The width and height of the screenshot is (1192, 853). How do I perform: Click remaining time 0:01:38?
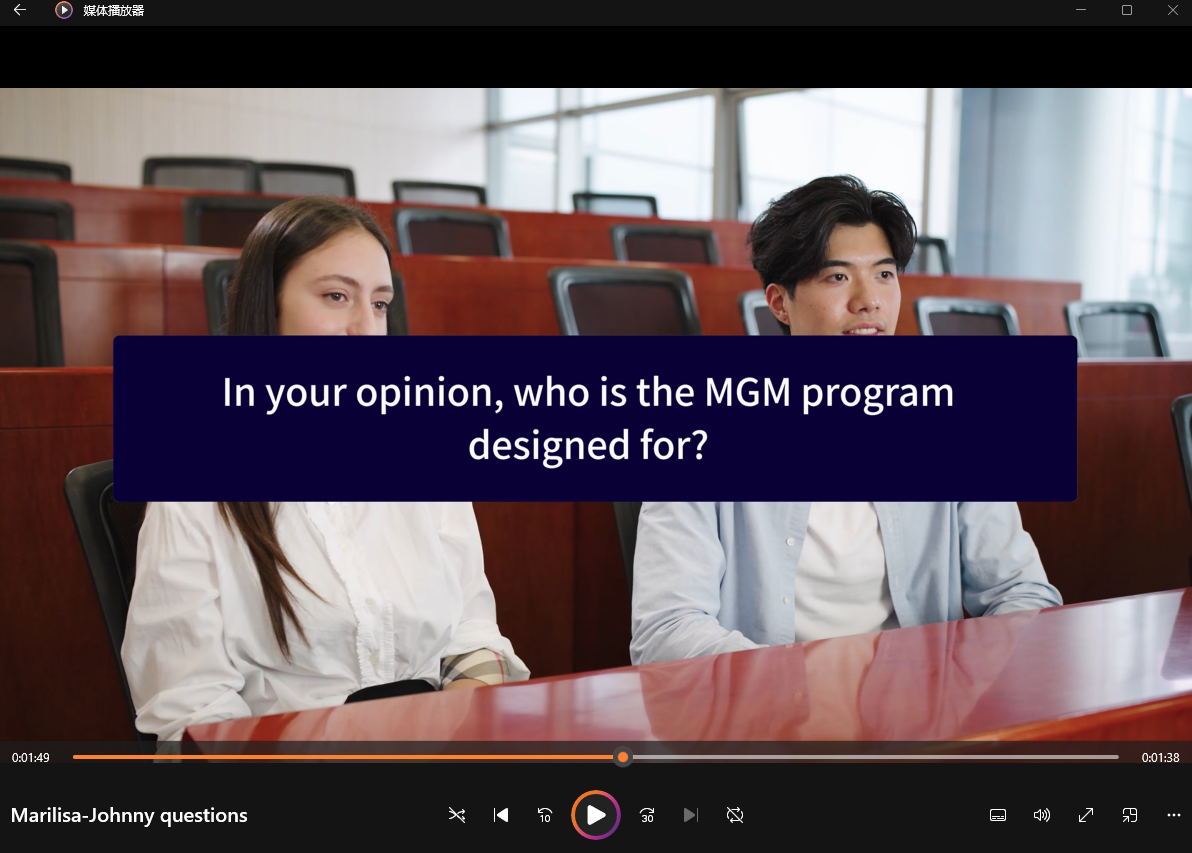coord(1160,758)
